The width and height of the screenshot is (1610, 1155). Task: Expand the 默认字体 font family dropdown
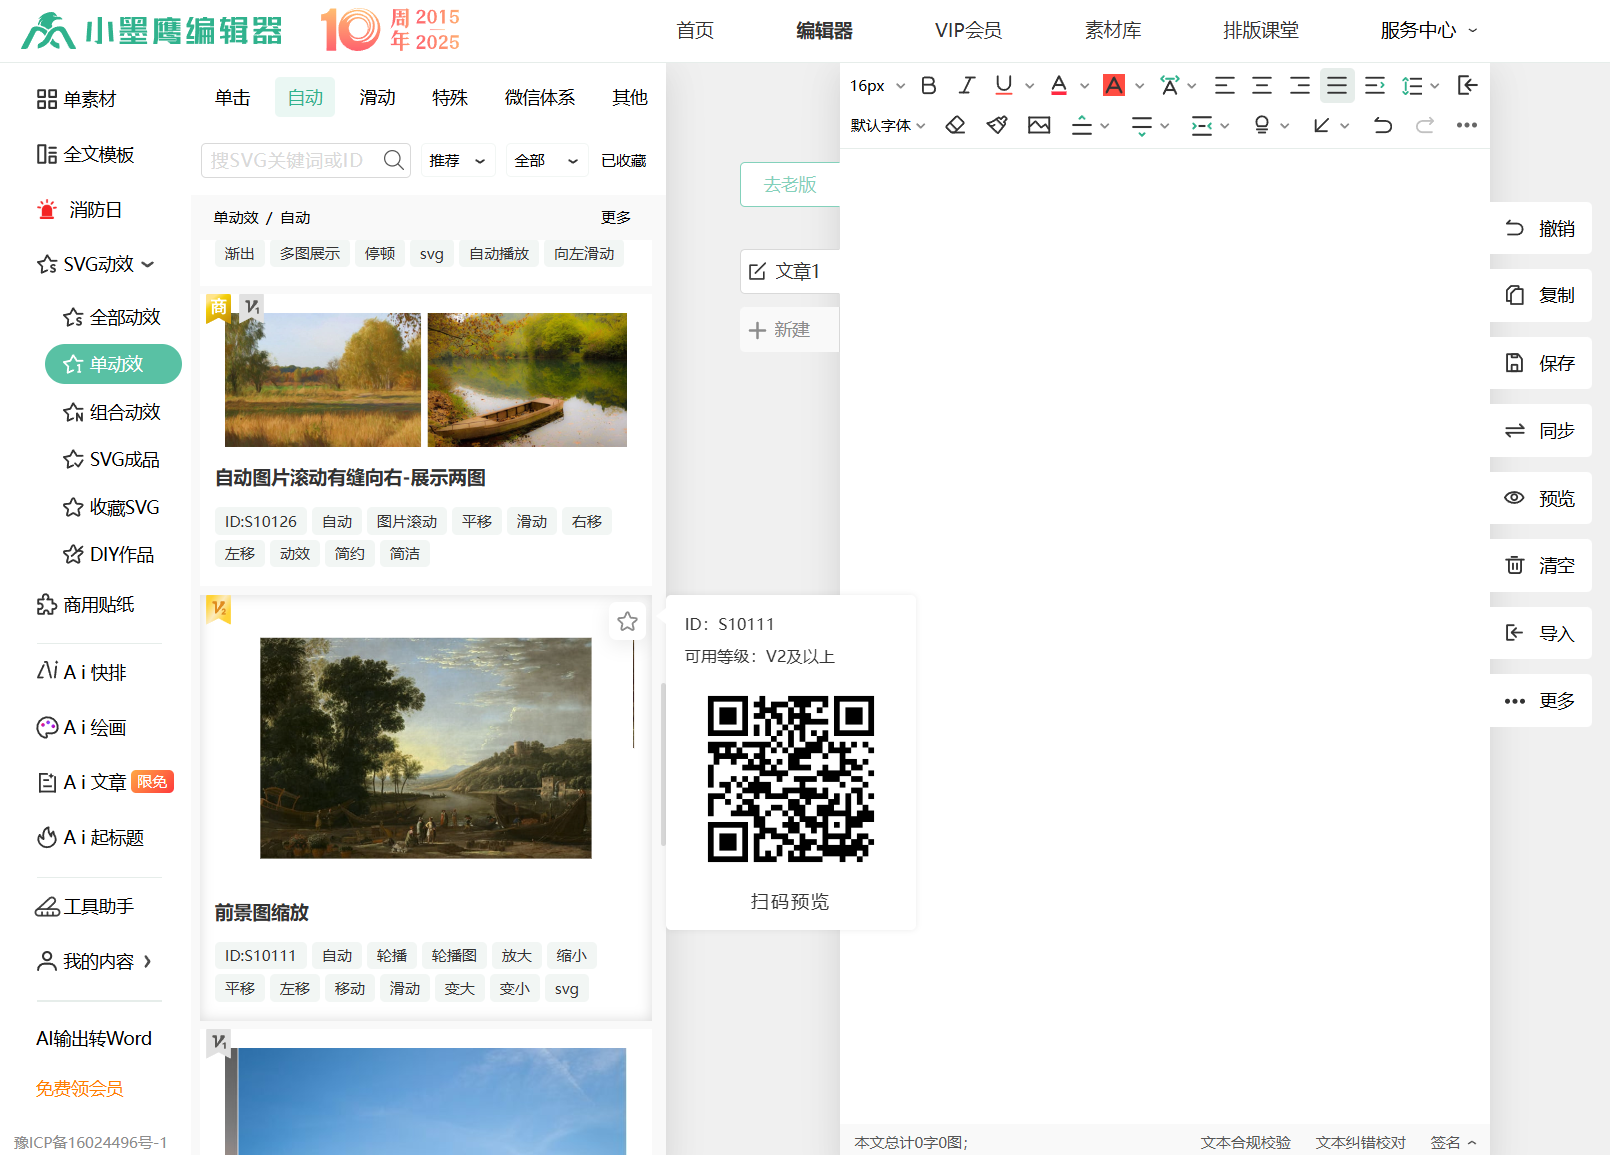click(888, 125)
